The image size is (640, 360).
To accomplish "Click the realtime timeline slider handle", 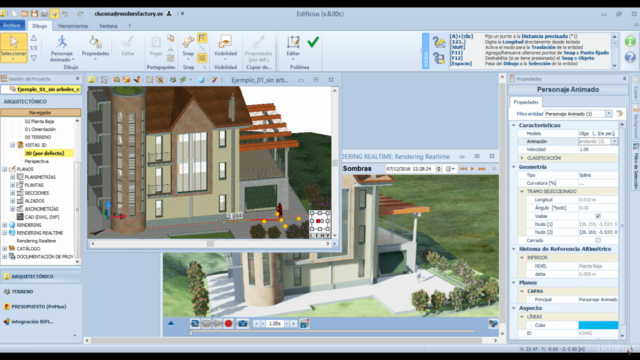I will coord(190,333).
